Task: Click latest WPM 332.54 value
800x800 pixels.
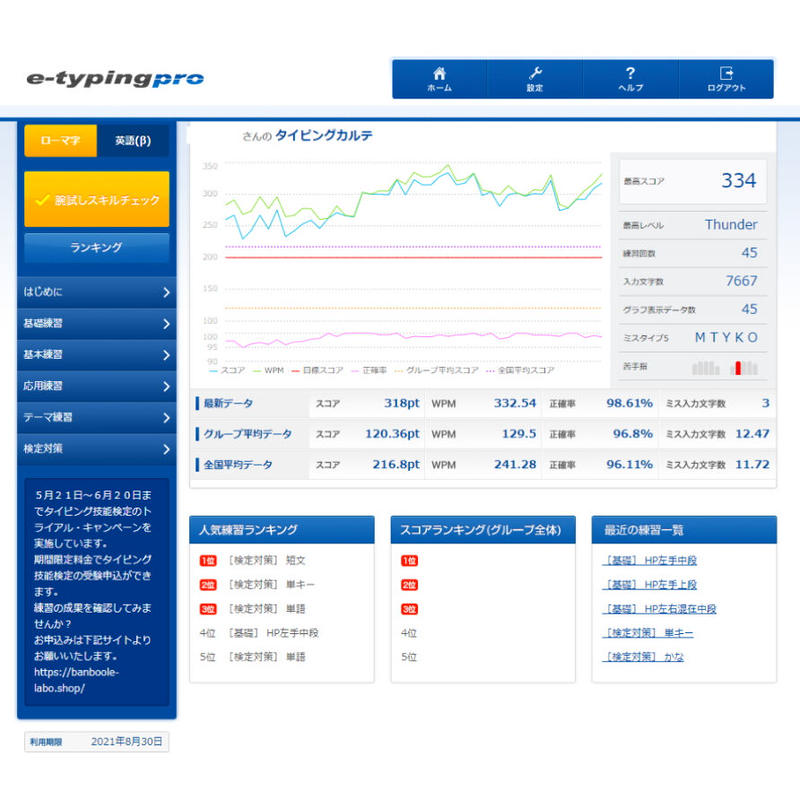Action: (515, 404)
